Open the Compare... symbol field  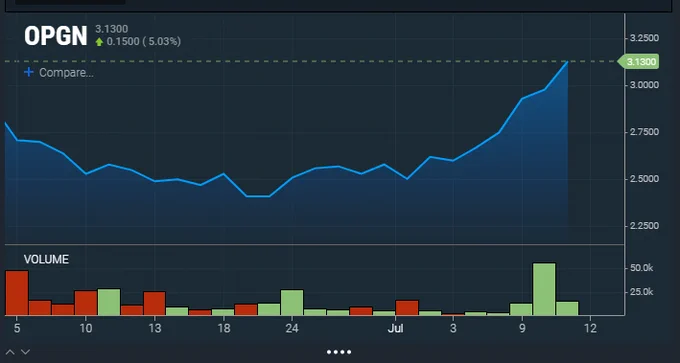(66, 72)
